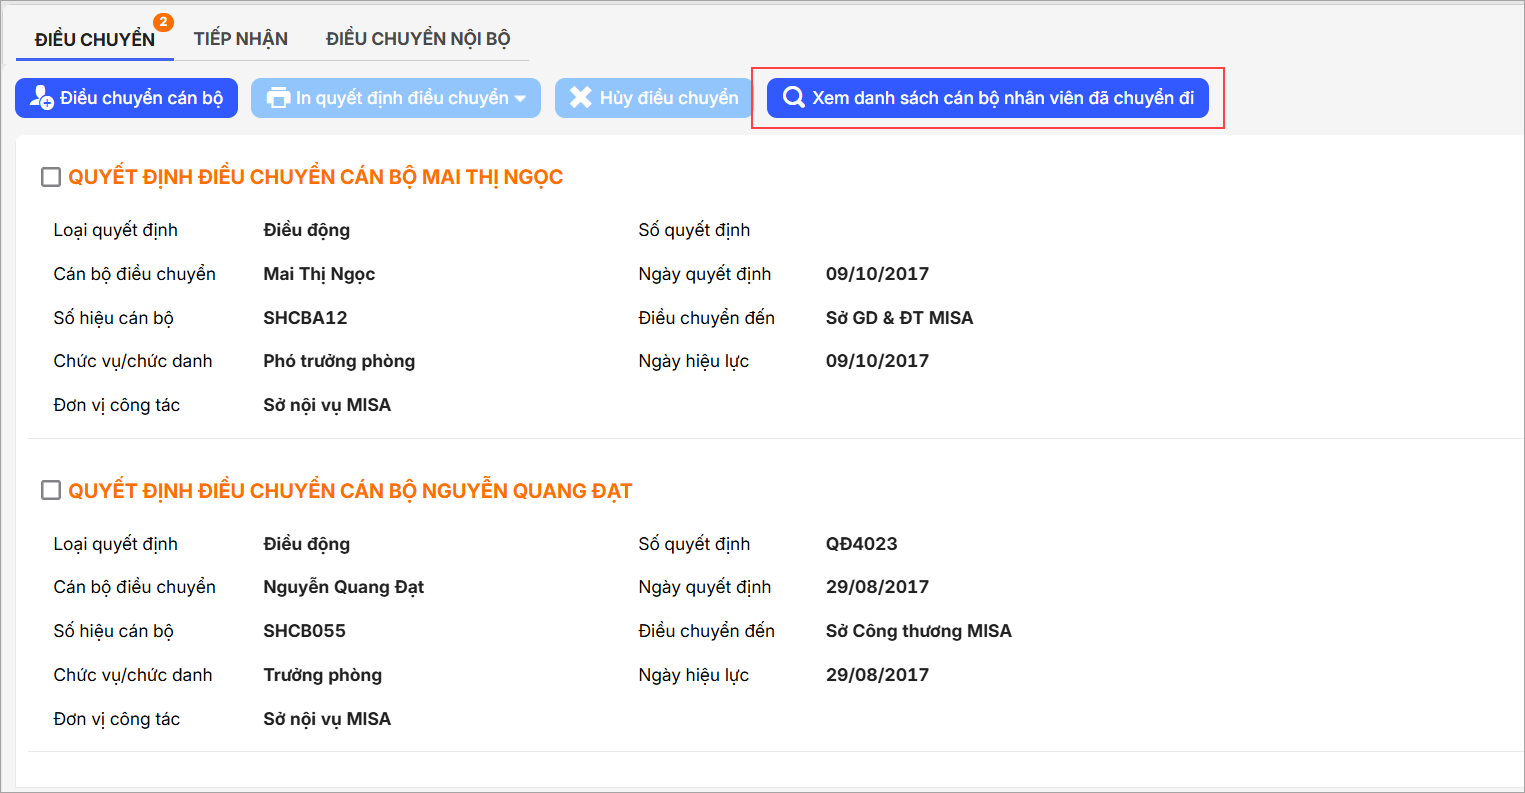Click the destination Sở Công thương MISA

918,631
